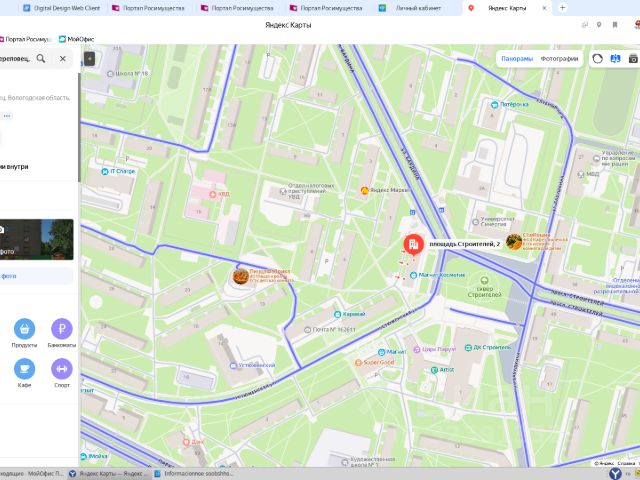Open the building photo thumbnail
The height and width of the screenshot is (480, 640).
36,240
